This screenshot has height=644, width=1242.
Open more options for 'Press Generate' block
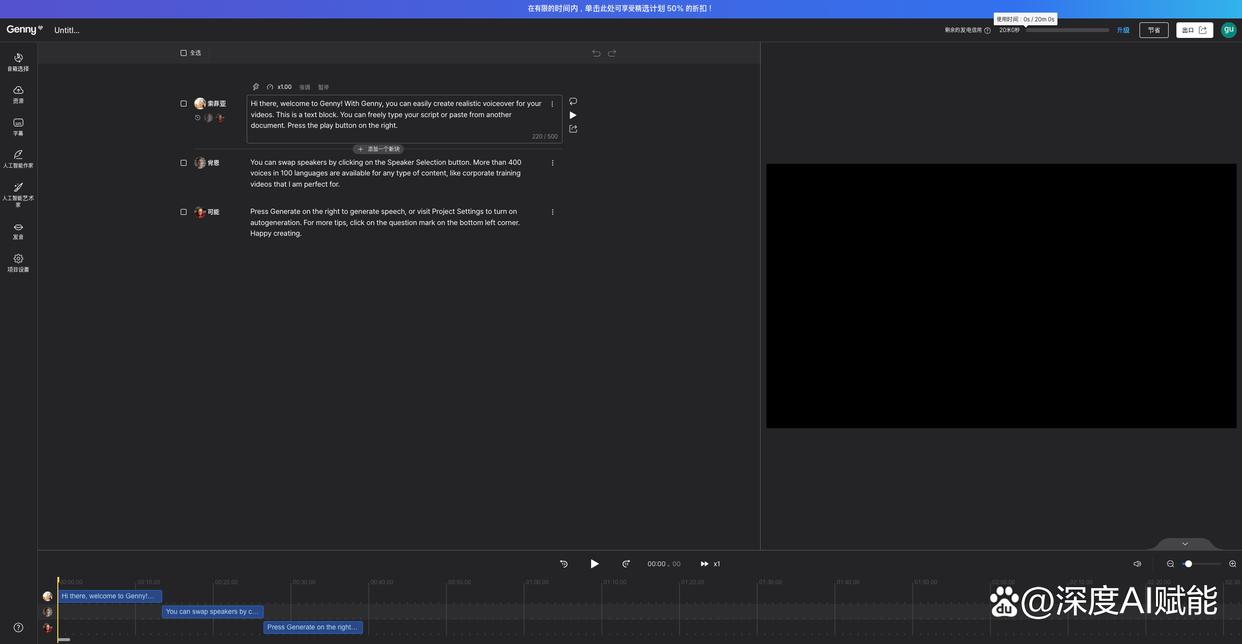tap(552, 212)
